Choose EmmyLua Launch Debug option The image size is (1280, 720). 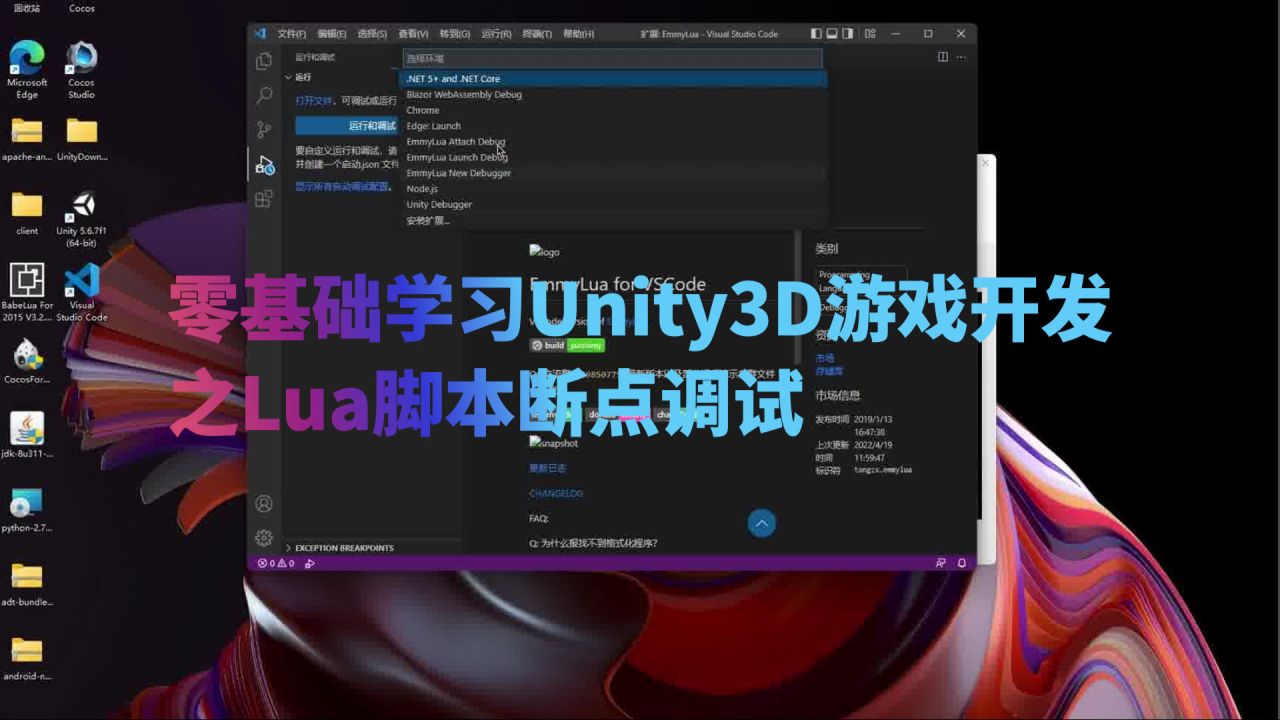(613, 157)
